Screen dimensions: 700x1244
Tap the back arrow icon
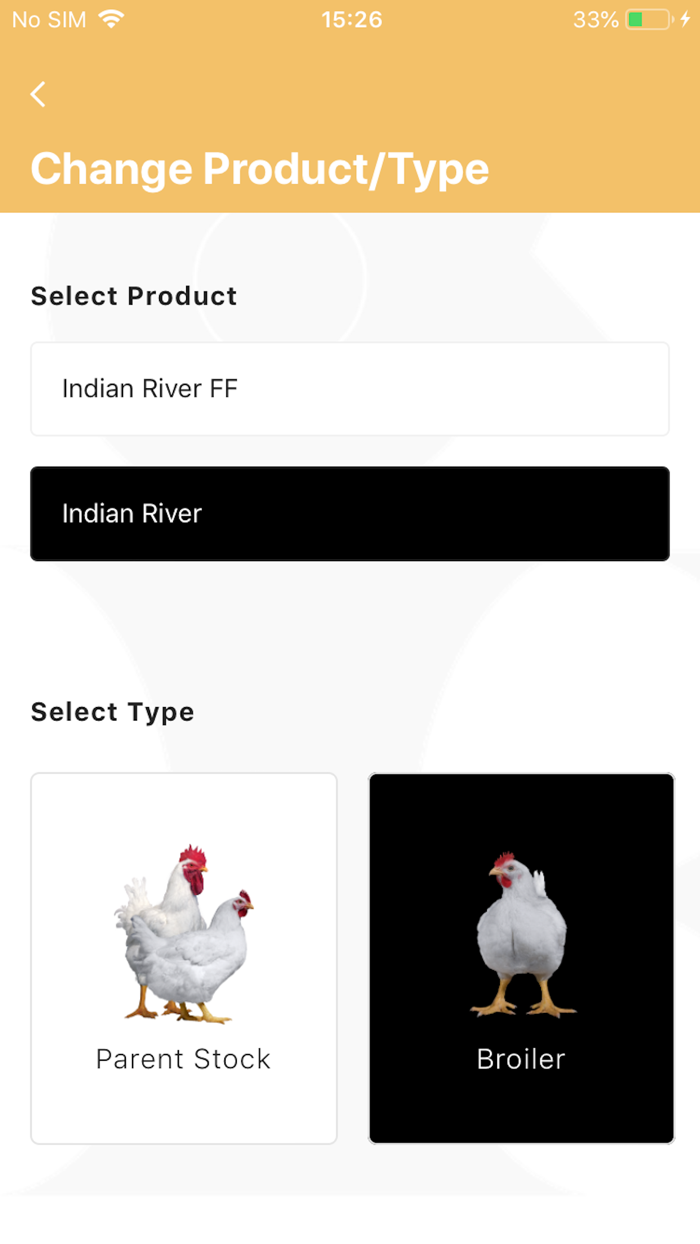click(37, 93)
